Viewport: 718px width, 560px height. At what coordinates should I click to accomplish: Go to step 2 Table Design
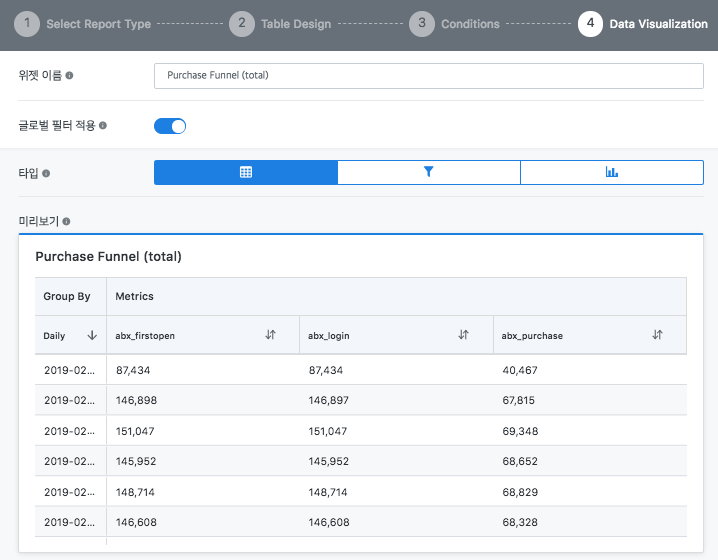[280, 24]
